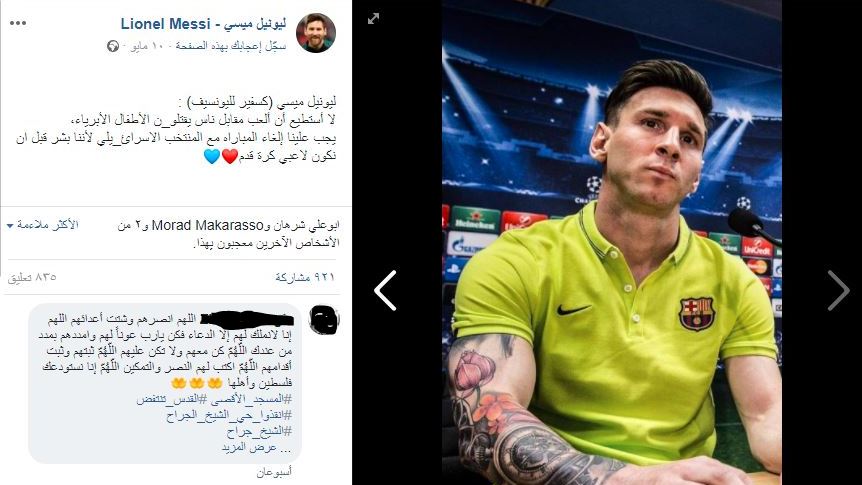Click the blacked-out commenter avatar
Viewport: 862px width, 485px height.
coord(324,320)
